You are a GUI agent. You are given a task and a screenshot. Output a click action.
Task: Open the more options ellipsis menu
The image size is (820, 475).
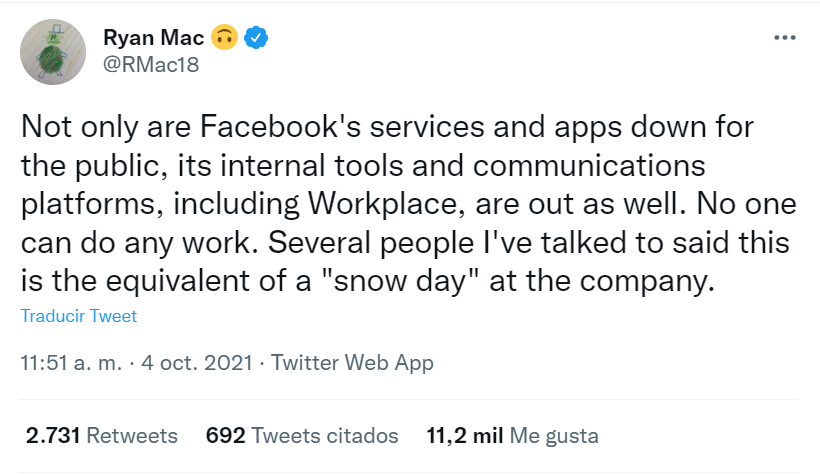pos(786,38)
